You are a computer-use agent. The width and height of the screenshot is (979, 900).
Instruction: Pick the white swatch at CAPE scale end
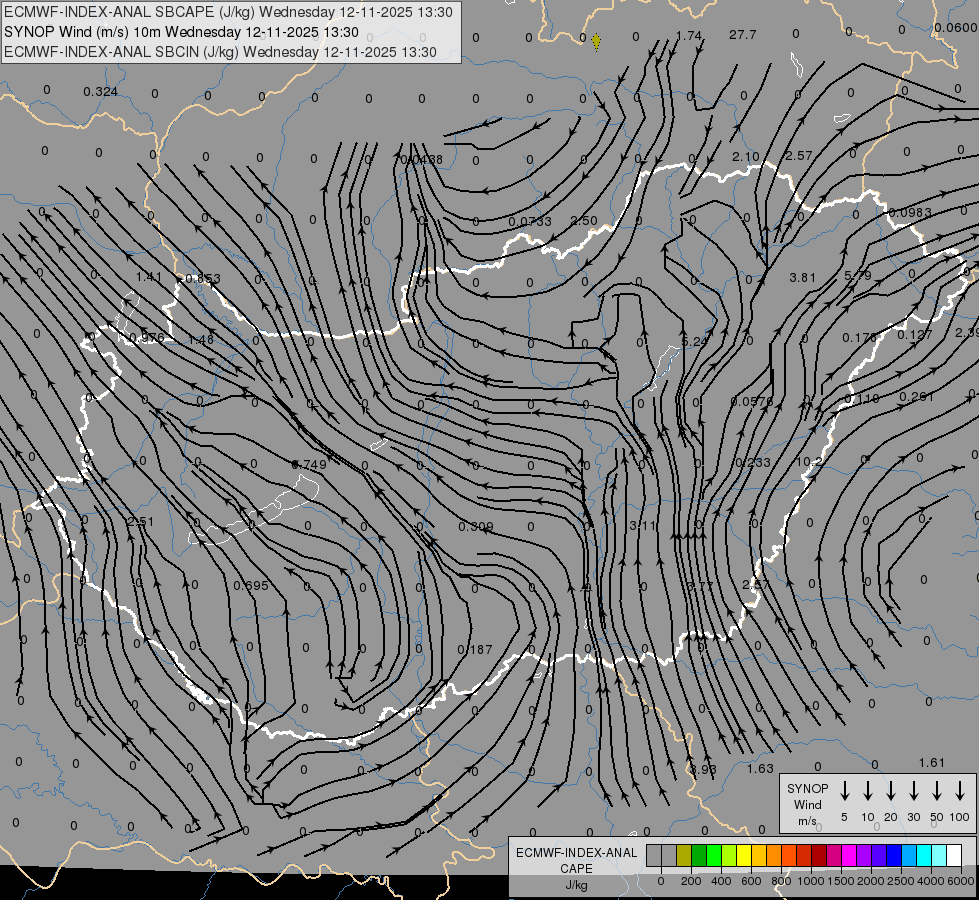954,856
